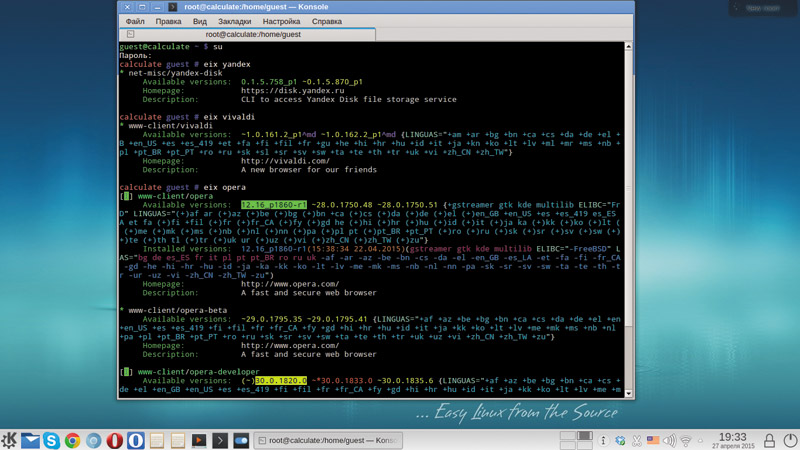Viewport: 800px width, 450px height.
Task: Open the blue Opera icon in taskbar
Action: (136, 440)
